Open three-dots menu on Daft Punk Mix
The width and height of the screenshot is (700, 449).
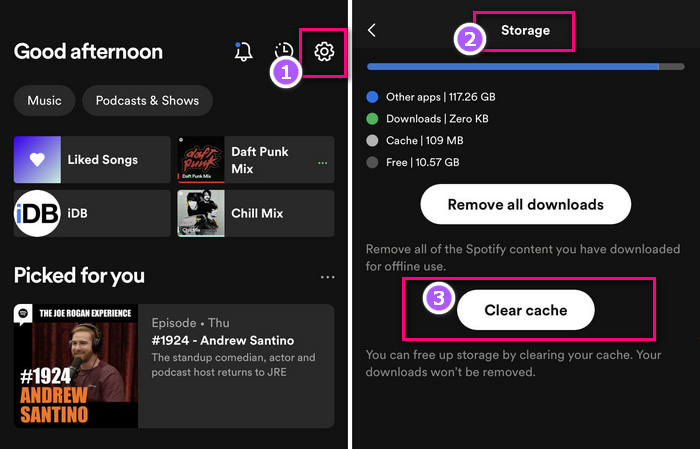point(322,162)
